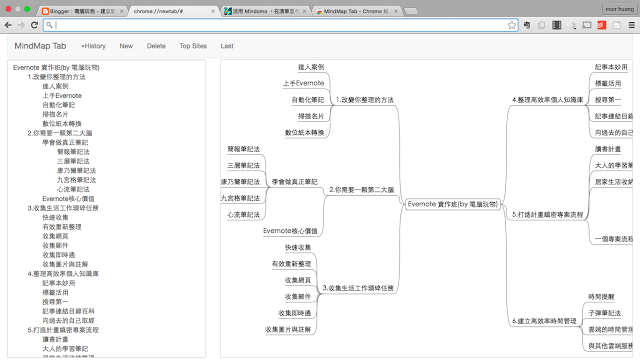This screenshot has width=640, height=360.
Task: Click mind map node '心流筆記法'
Action: tap(244, 215)
